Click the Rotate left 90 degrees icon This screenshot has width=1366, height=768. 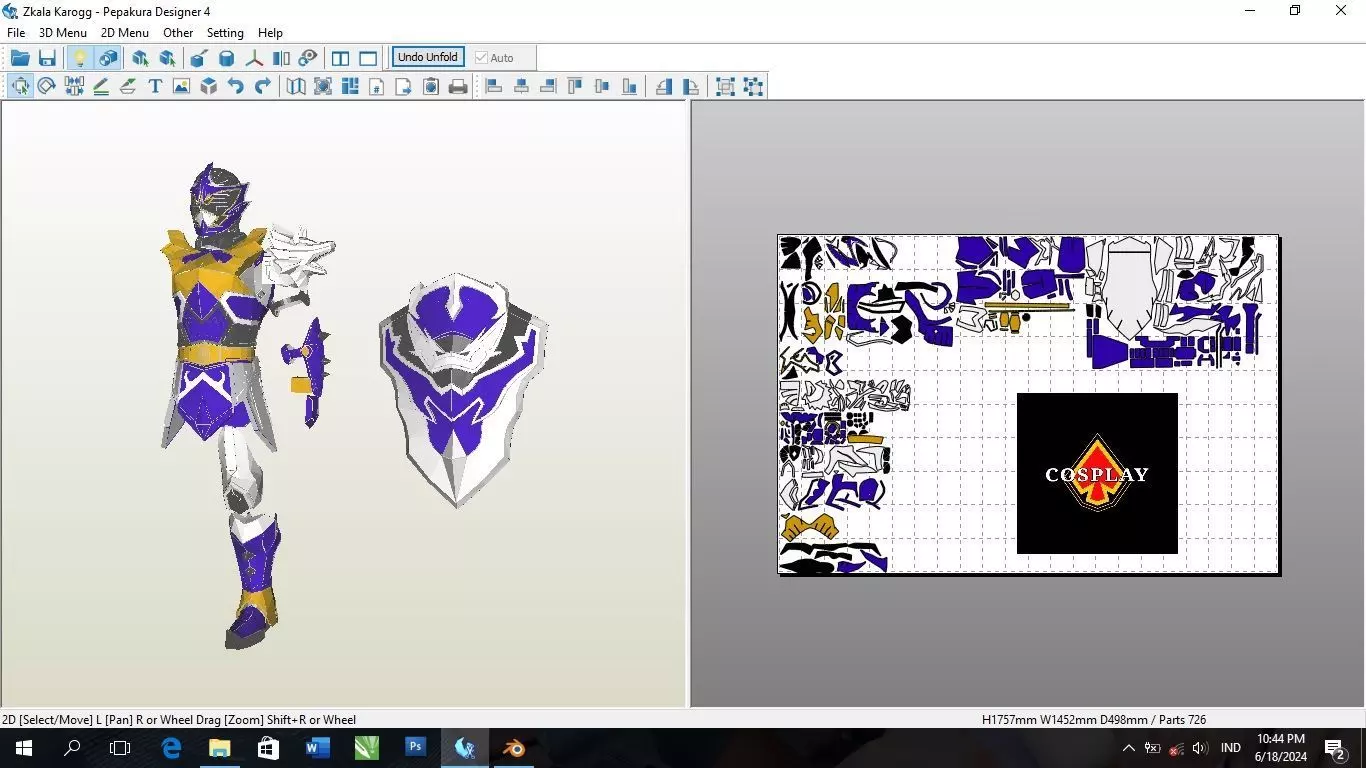click(x=664, y=86)
